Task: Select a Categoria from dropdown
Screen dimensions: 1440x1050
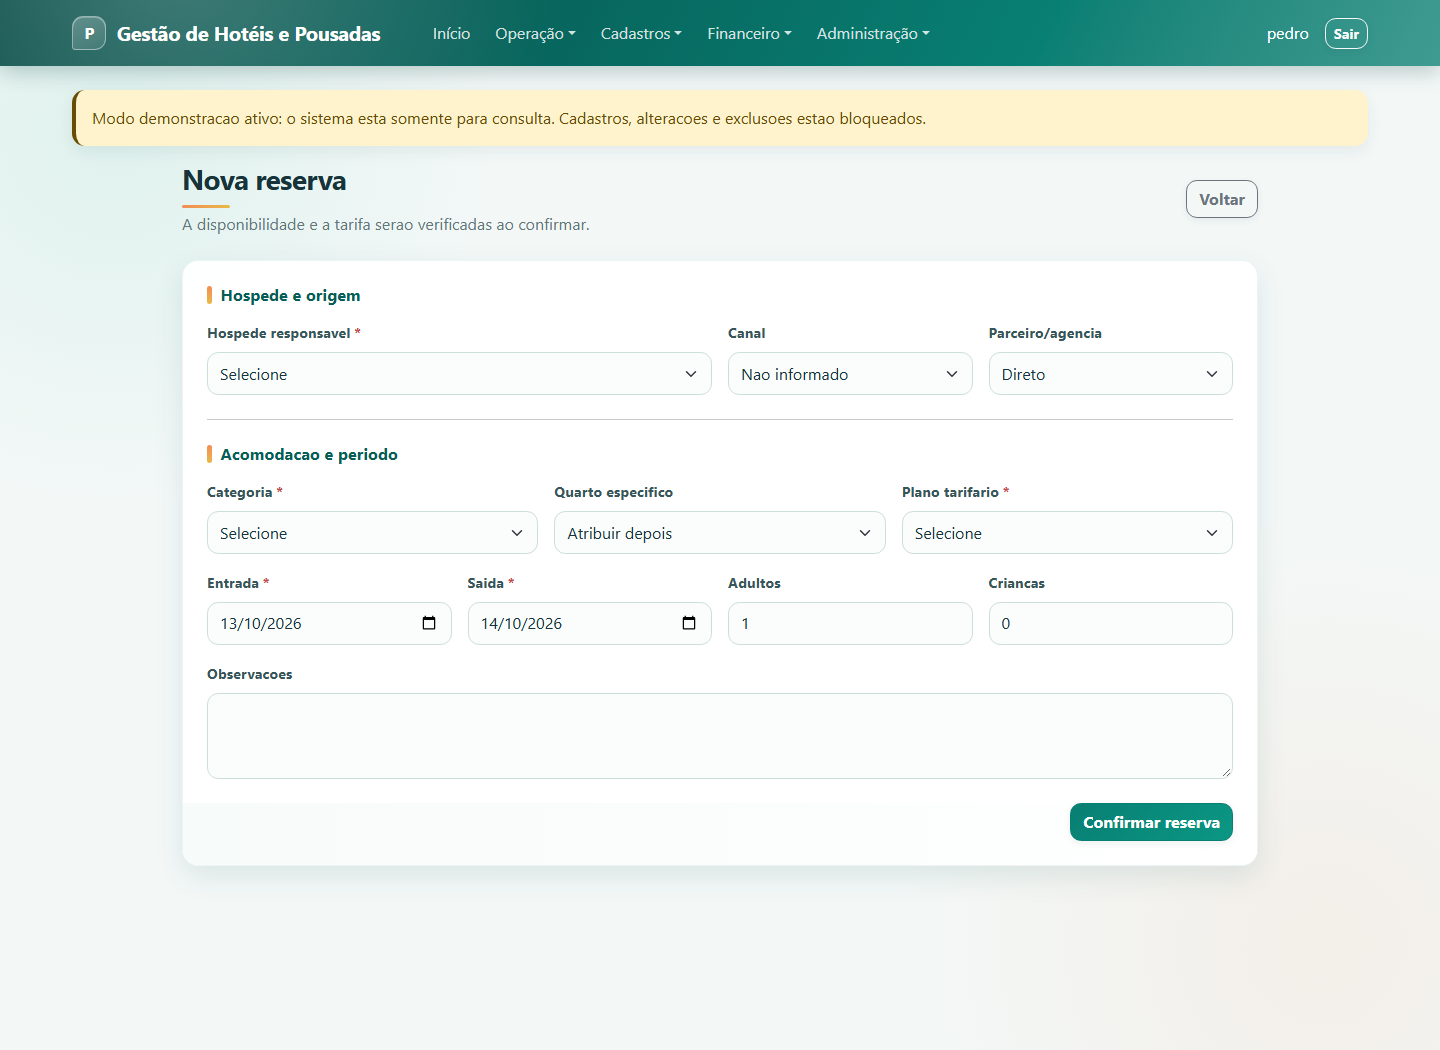Action: coord(372,533)
